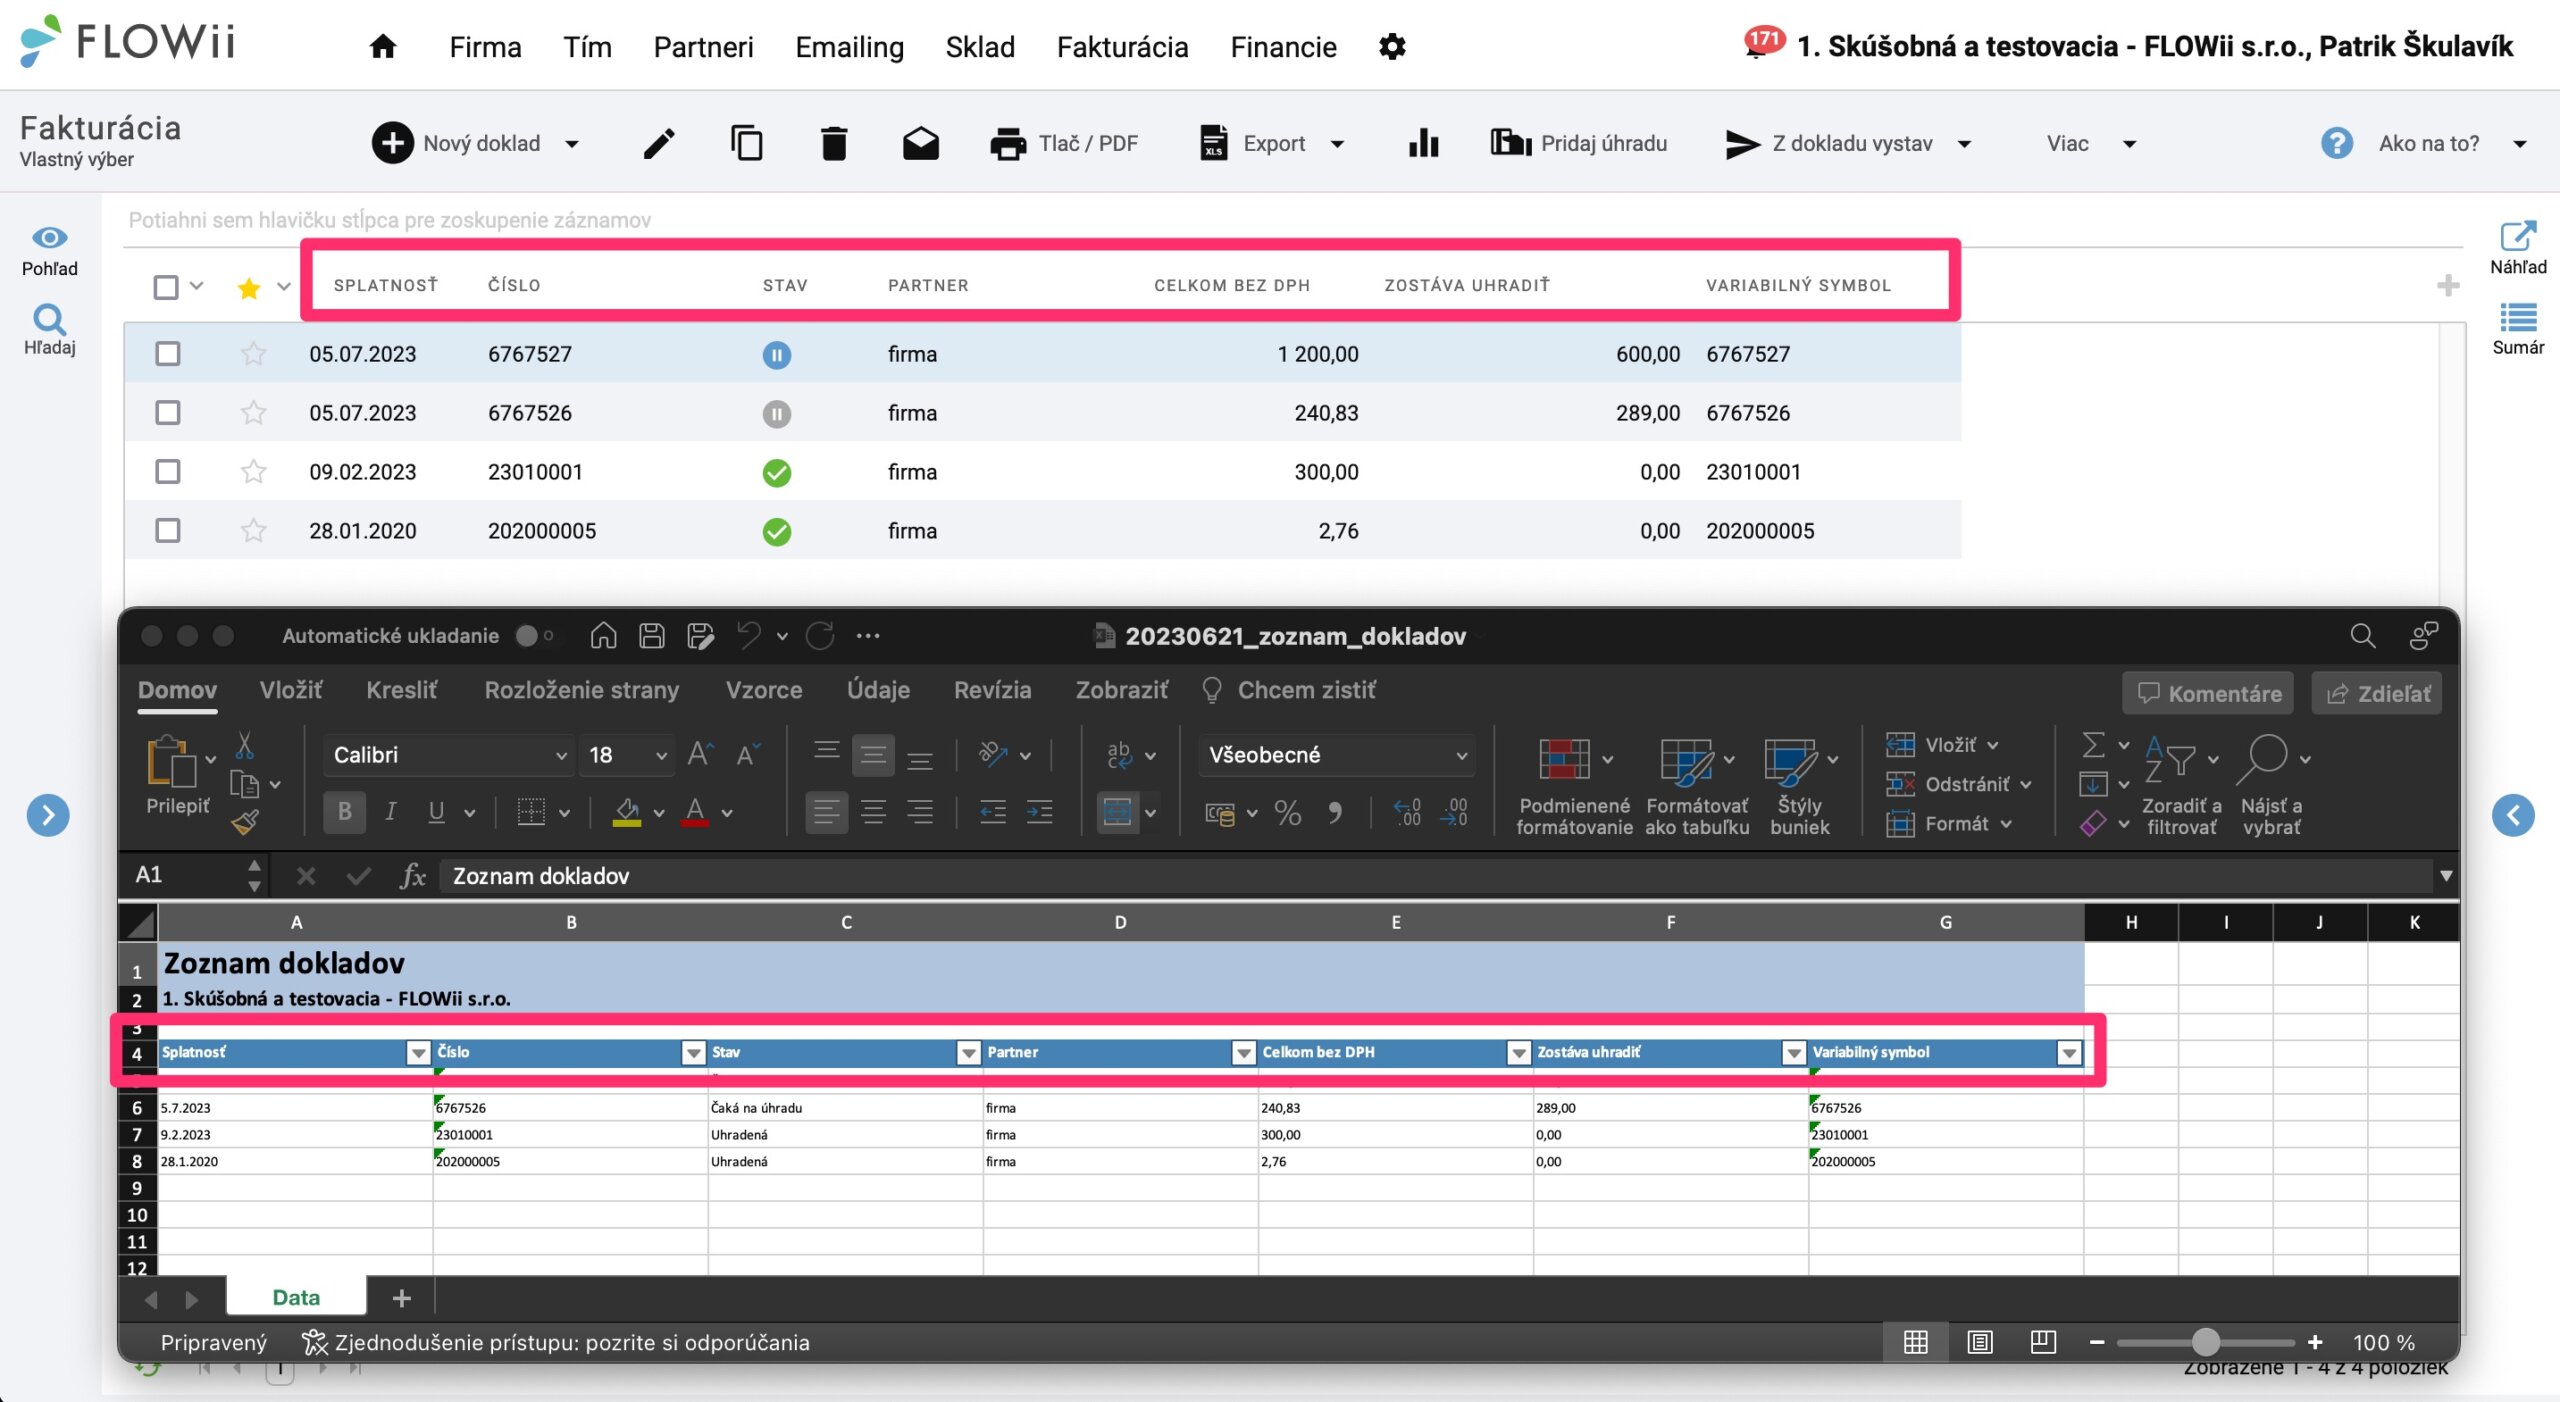This screenshot has width=2560, height=1402.
Task: Click the blue right arrow circle
Action: pyautogui.click(x=48, y=815)
